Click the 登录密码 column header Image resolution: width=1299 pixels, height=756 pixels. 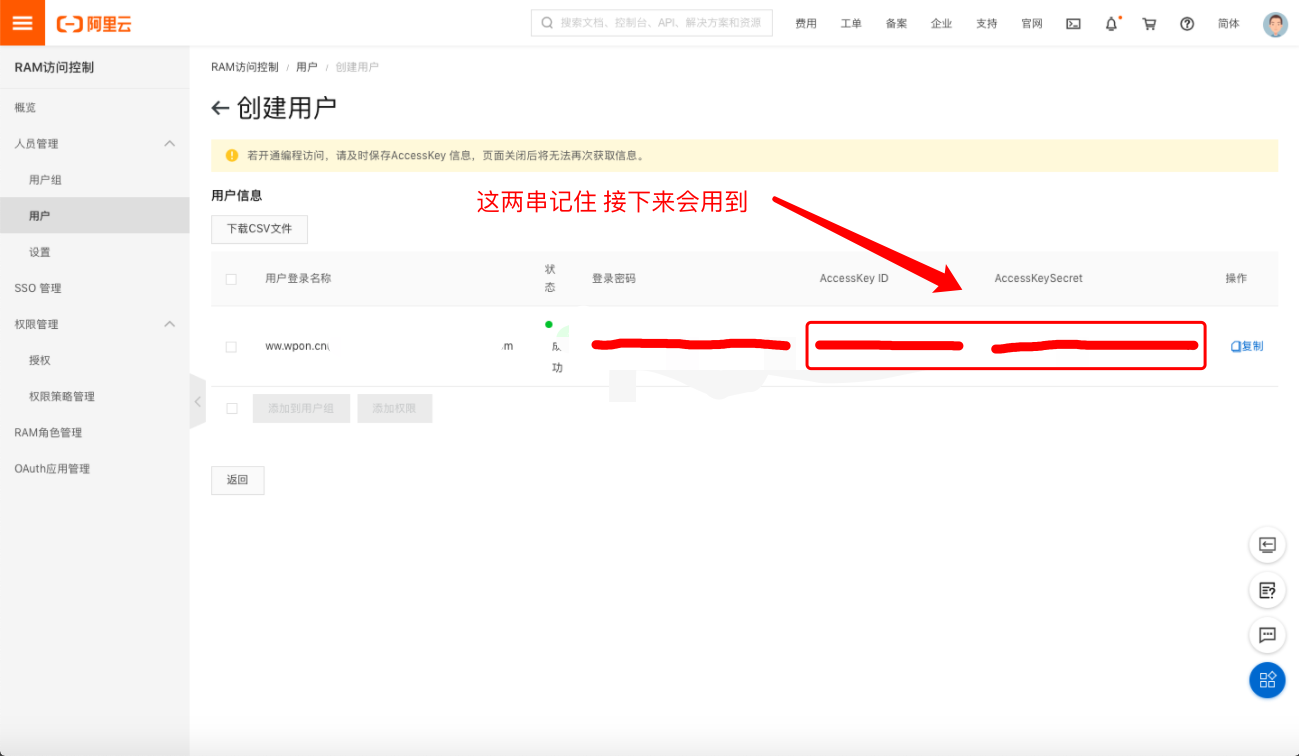click(614, 279)
